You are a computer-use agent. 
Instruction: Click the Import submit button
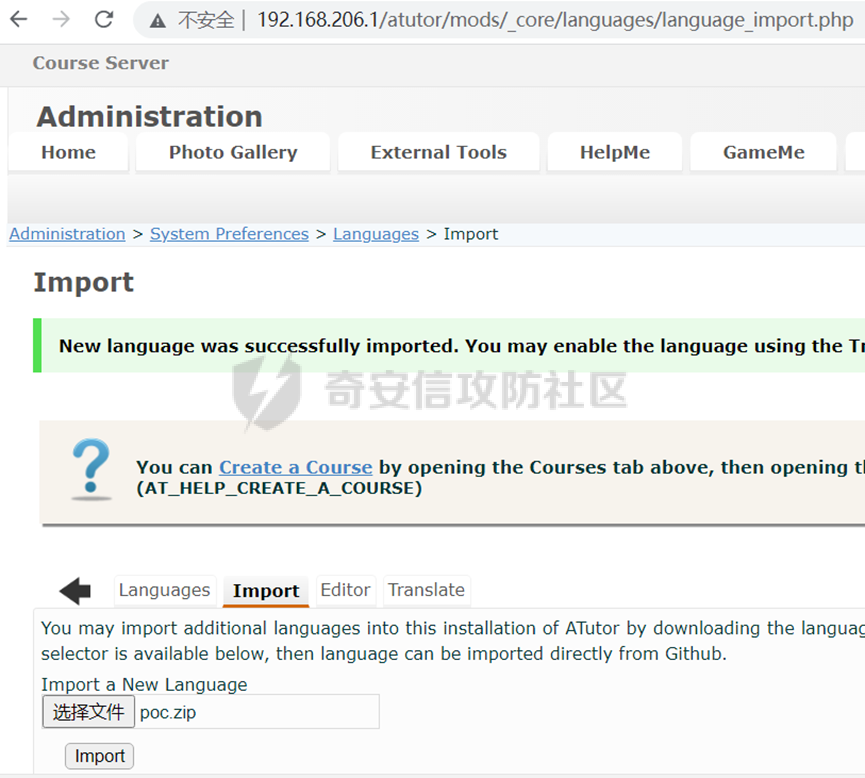point(99,756)
